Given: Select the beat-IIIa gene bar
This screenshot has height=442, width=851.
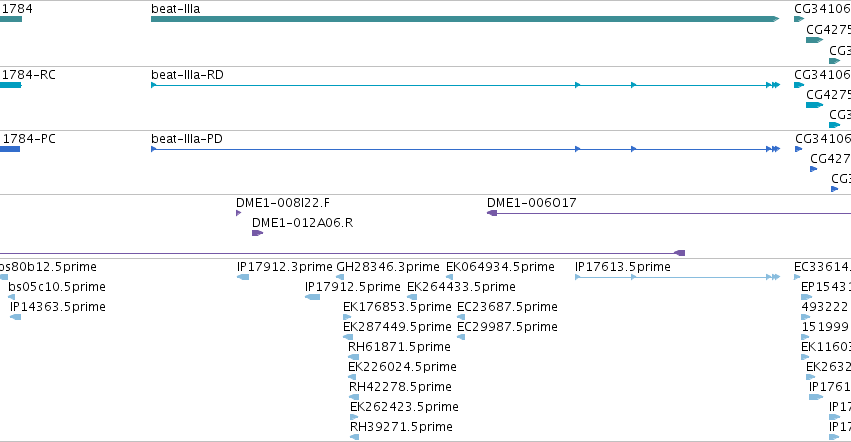Looking at the screenshot, I should [x=465, y=19].
